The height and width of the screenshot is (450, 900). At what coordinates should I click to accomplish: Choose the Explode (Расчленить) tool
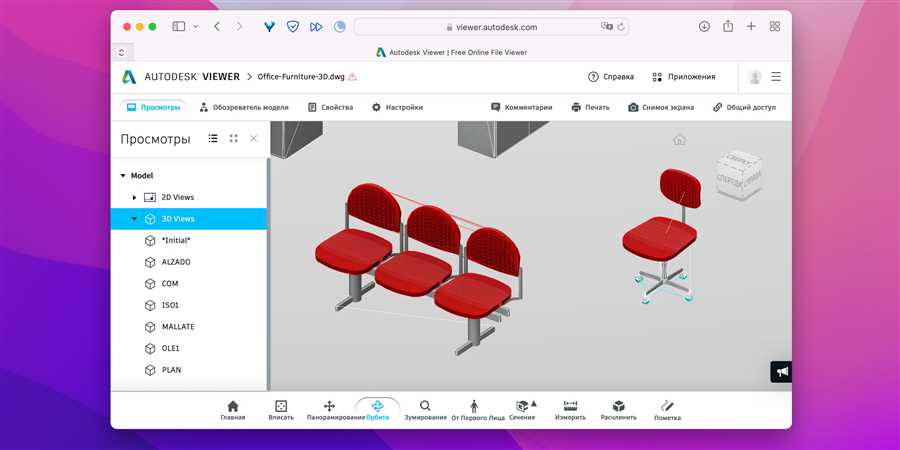[619, 408]
